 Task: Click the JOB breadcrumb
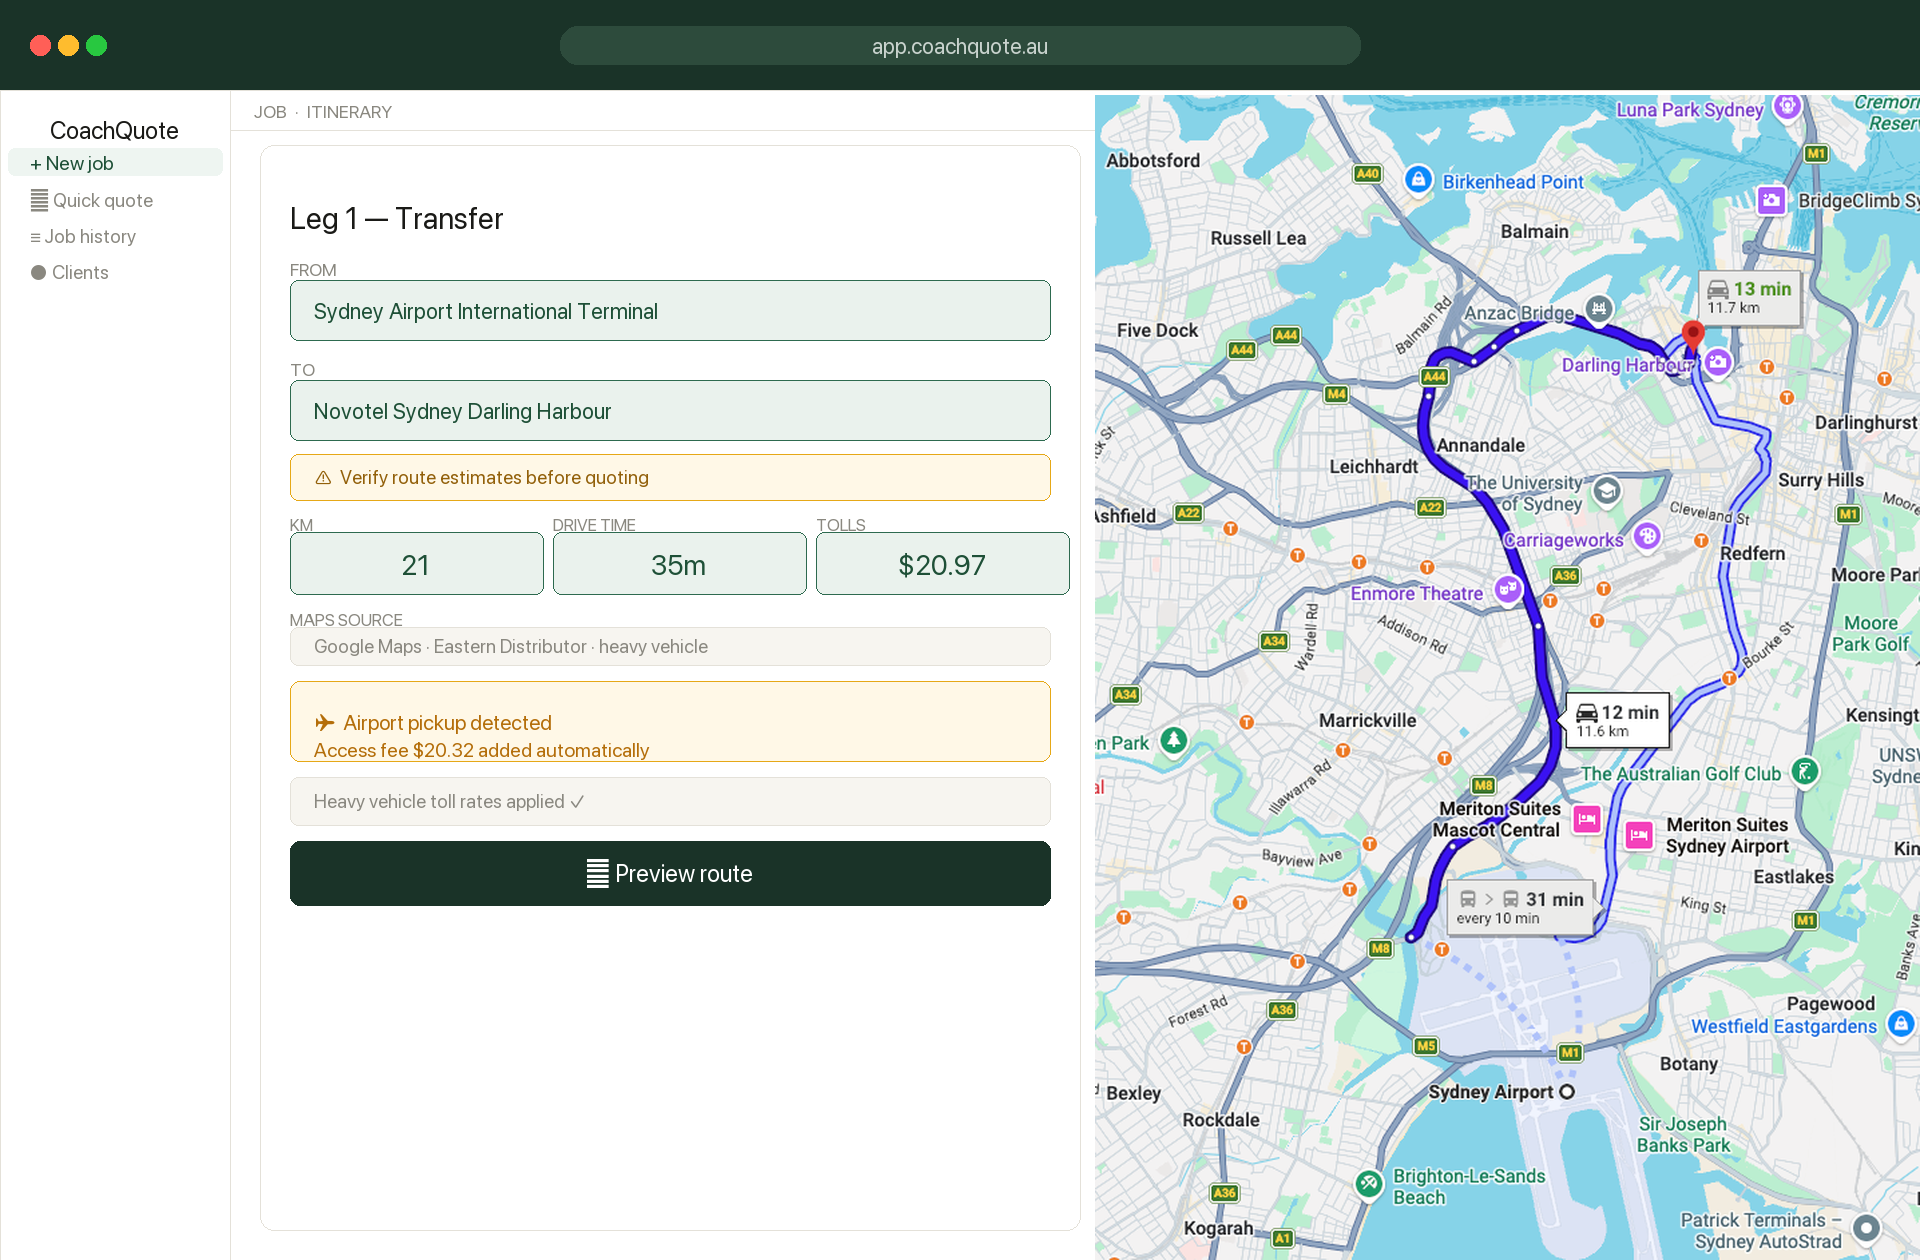270,112
